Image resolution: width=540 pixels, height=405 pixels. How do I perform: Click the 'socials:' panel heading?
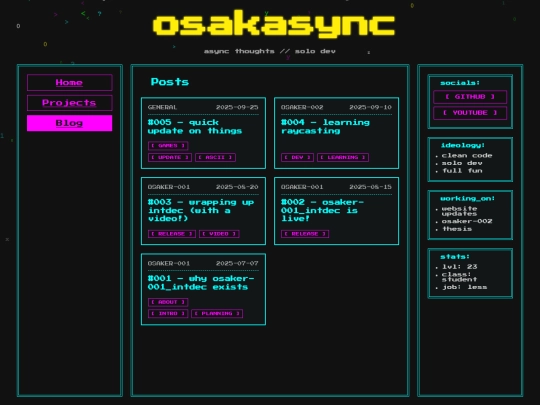point(460,83)
